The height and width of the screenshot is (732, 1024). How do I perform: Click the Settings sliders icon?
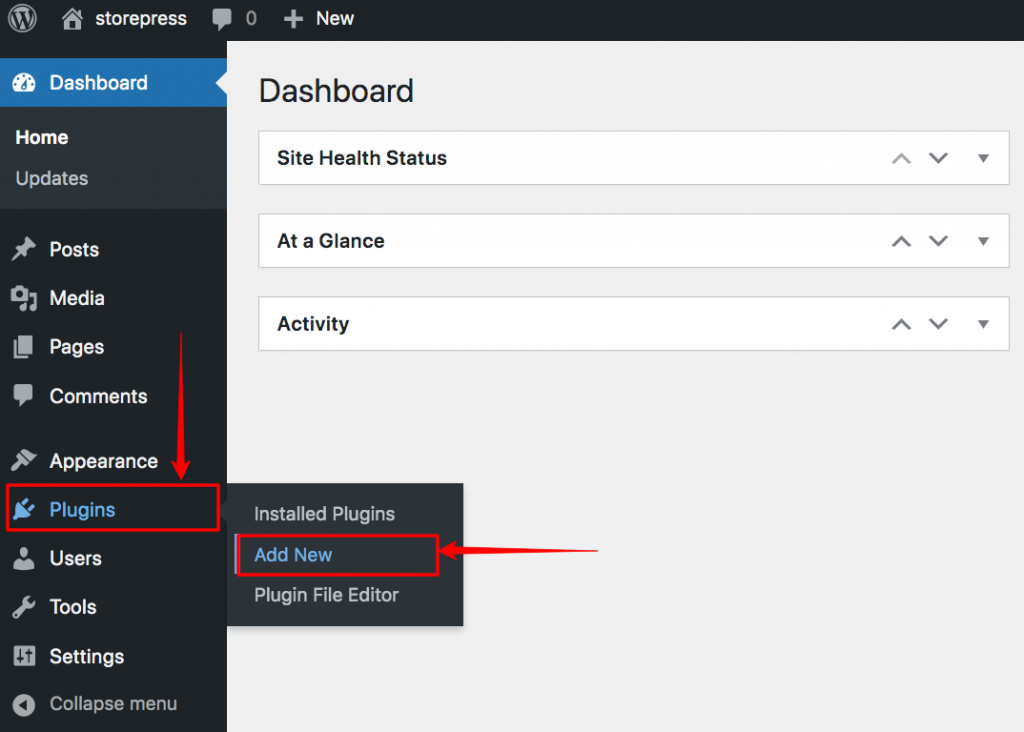point(24,656)
